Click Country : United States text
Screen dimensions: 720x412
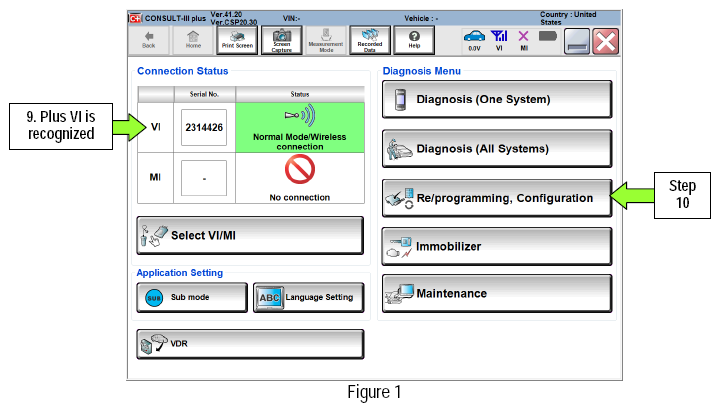(x=568, y=18)
